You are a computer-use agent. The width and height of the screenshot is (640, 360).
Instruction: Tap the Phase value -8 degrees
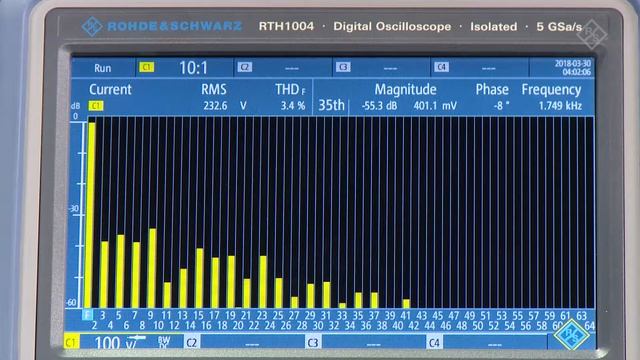[x=501, y=106]
